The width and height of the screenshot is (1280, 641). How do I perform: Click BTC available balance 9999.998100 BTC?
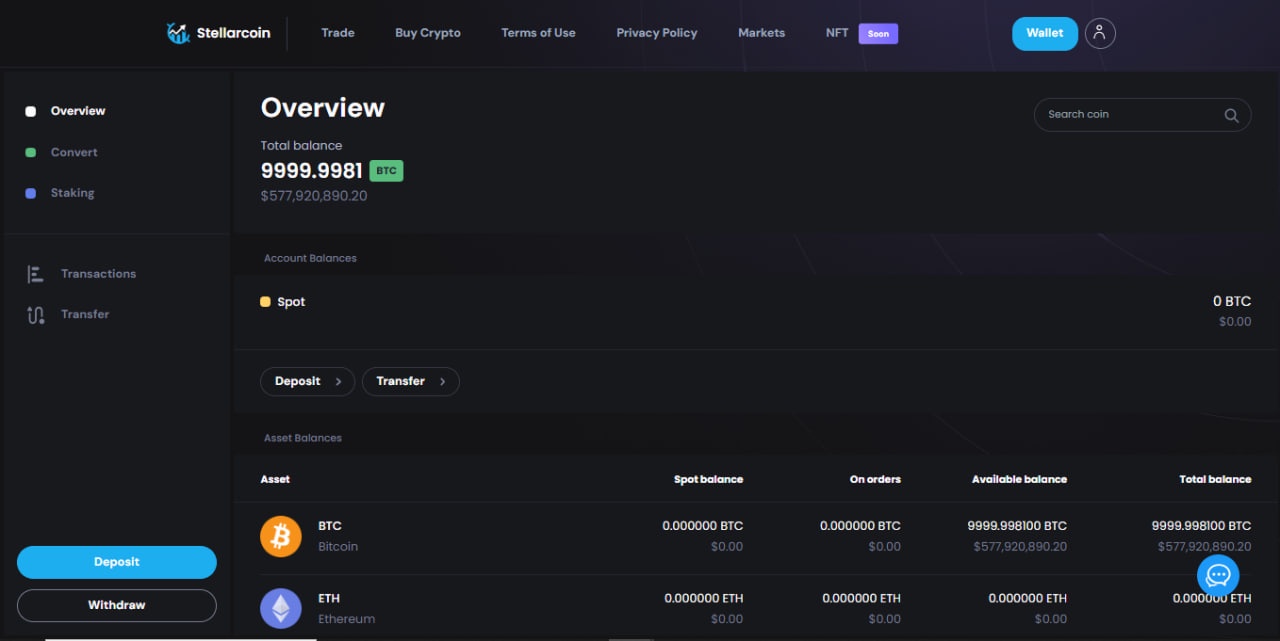(x=1017, y=526)
